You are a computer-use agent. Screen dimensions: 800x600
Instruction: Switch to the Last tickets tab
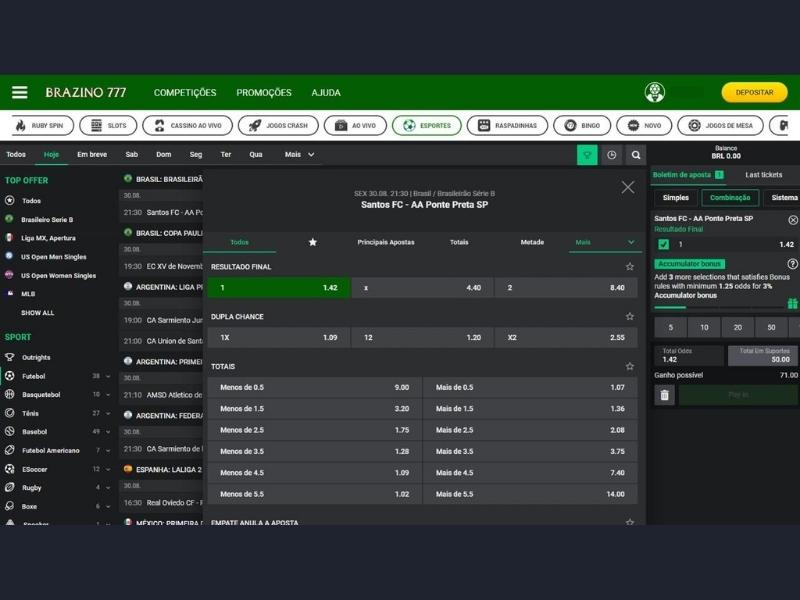pos(763,174)
